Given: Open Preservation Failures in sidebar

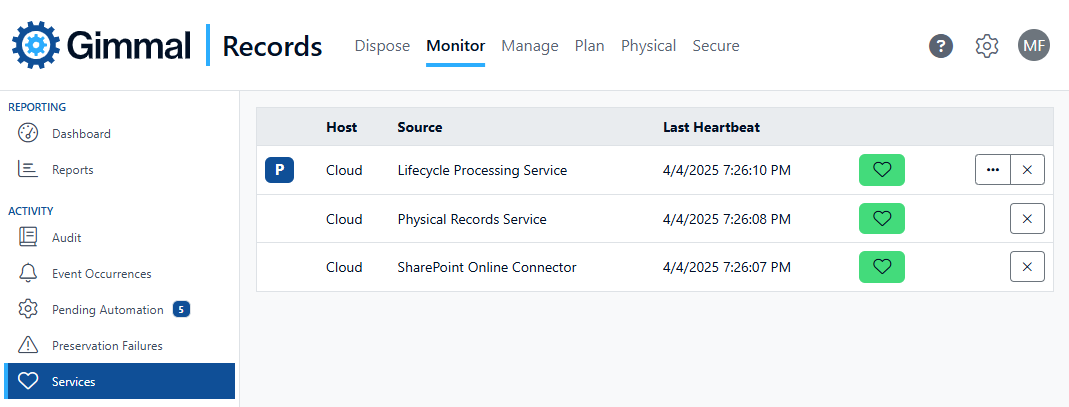Looking at the screenshot, I should 107,346.
